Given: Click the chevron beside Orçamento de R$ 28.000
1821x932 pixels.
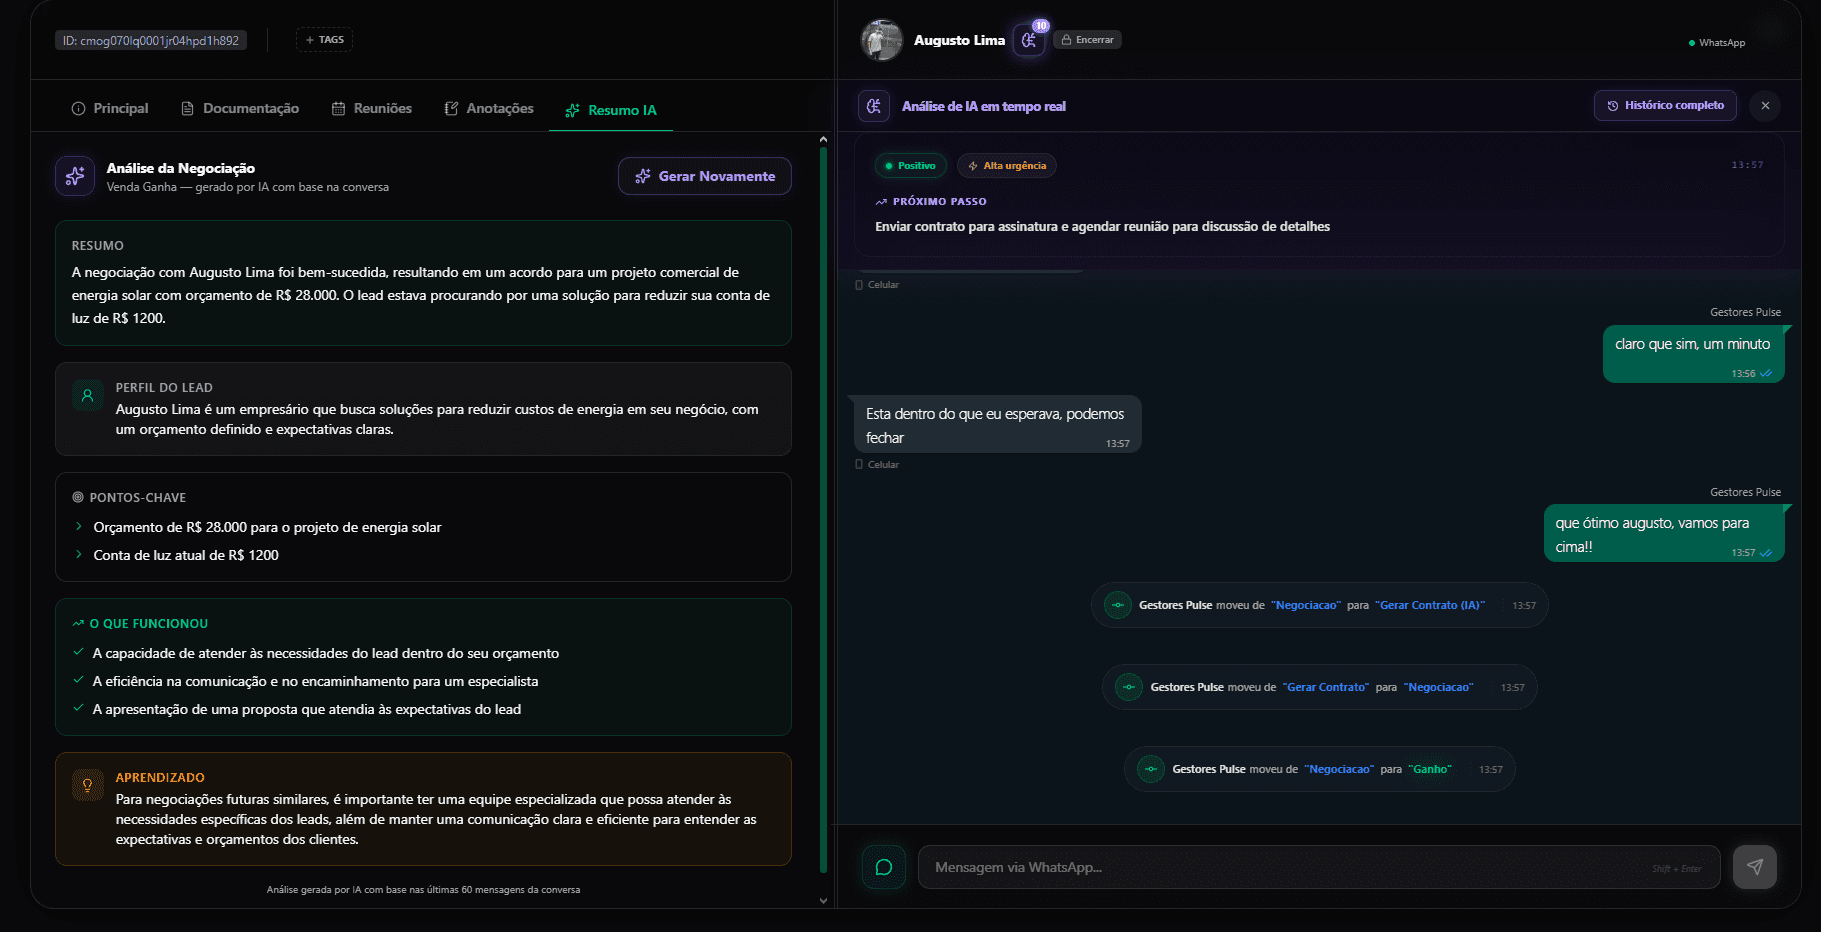Looking at the screenshot, I should (79, 526).
